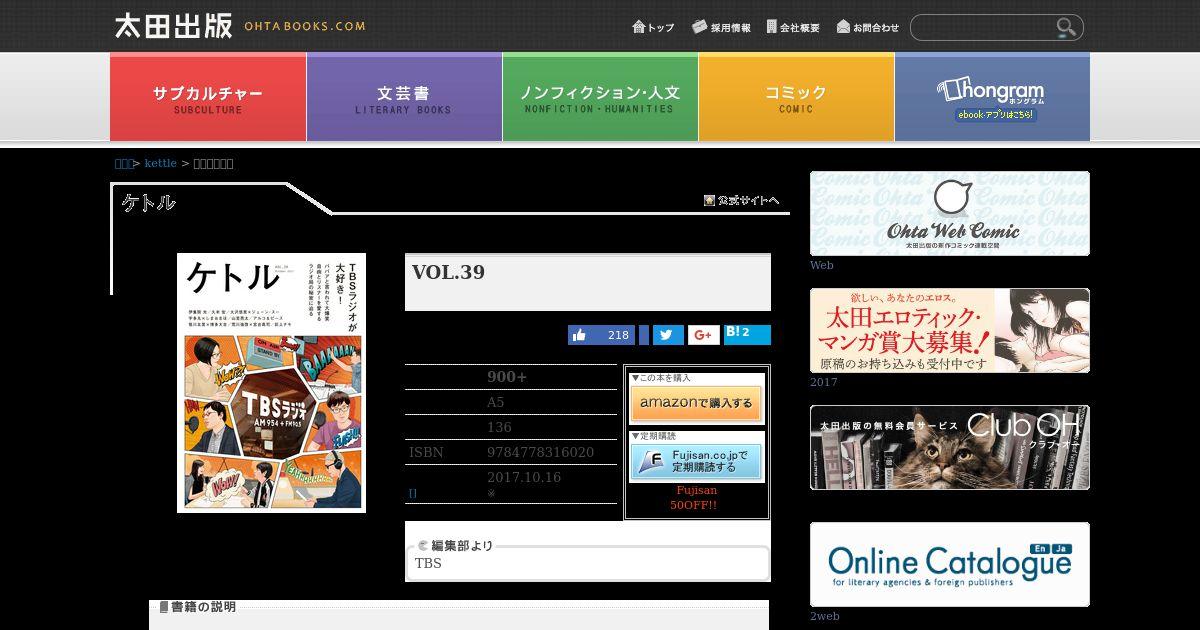The height and width of the screenshot is (630, 1200).
Task: Open お問合わせ contact page
Action: click(x=868, y=27)
